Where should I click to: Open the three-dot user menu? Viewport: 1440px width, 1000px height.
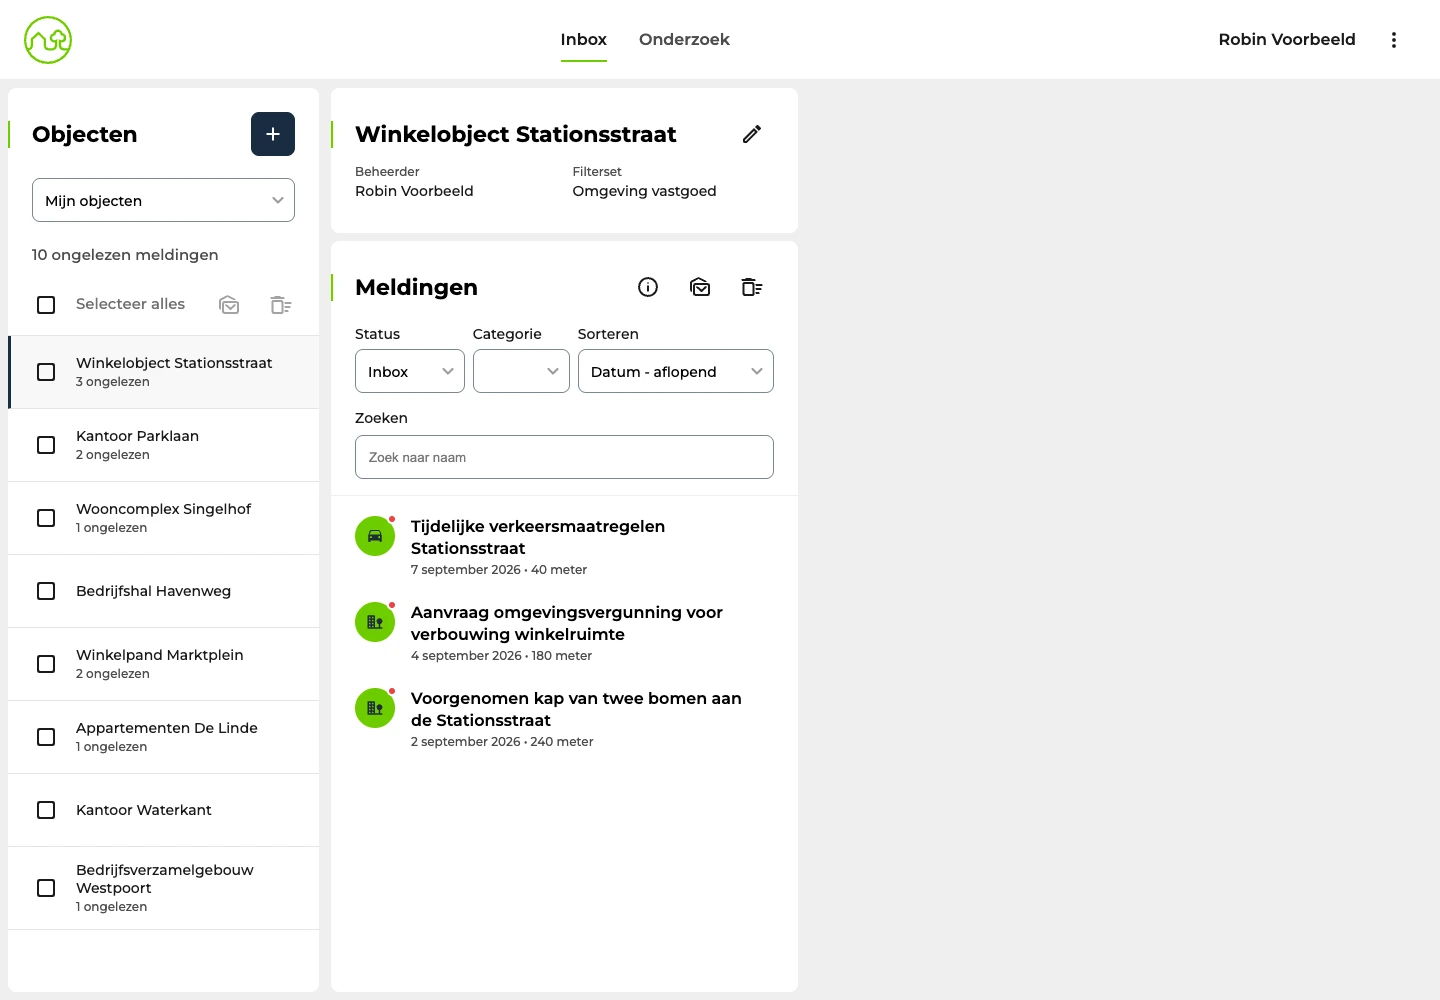click(x=1394, y=40)
